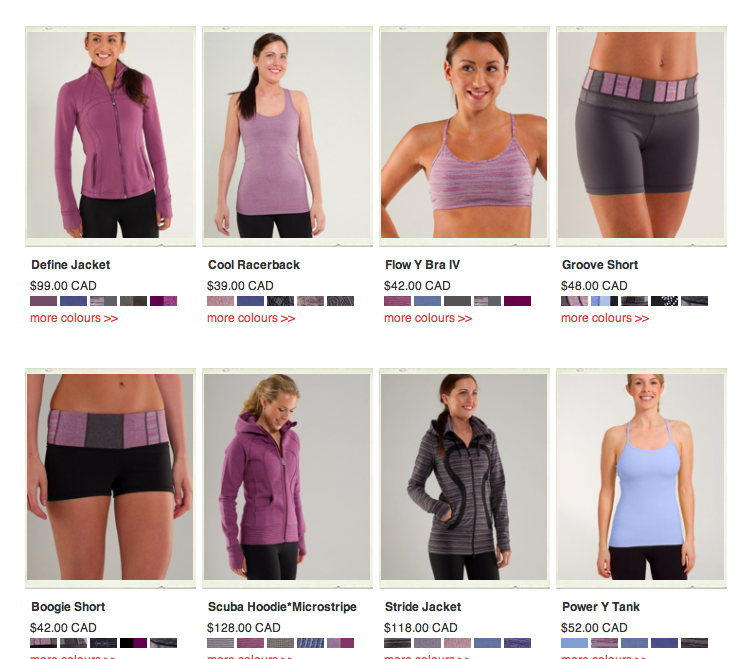The width and height of the screenshot is (741, 659).
Task: Select the dark magenta swatch under Flow Y Bra IV
Action: pos(517,301)
